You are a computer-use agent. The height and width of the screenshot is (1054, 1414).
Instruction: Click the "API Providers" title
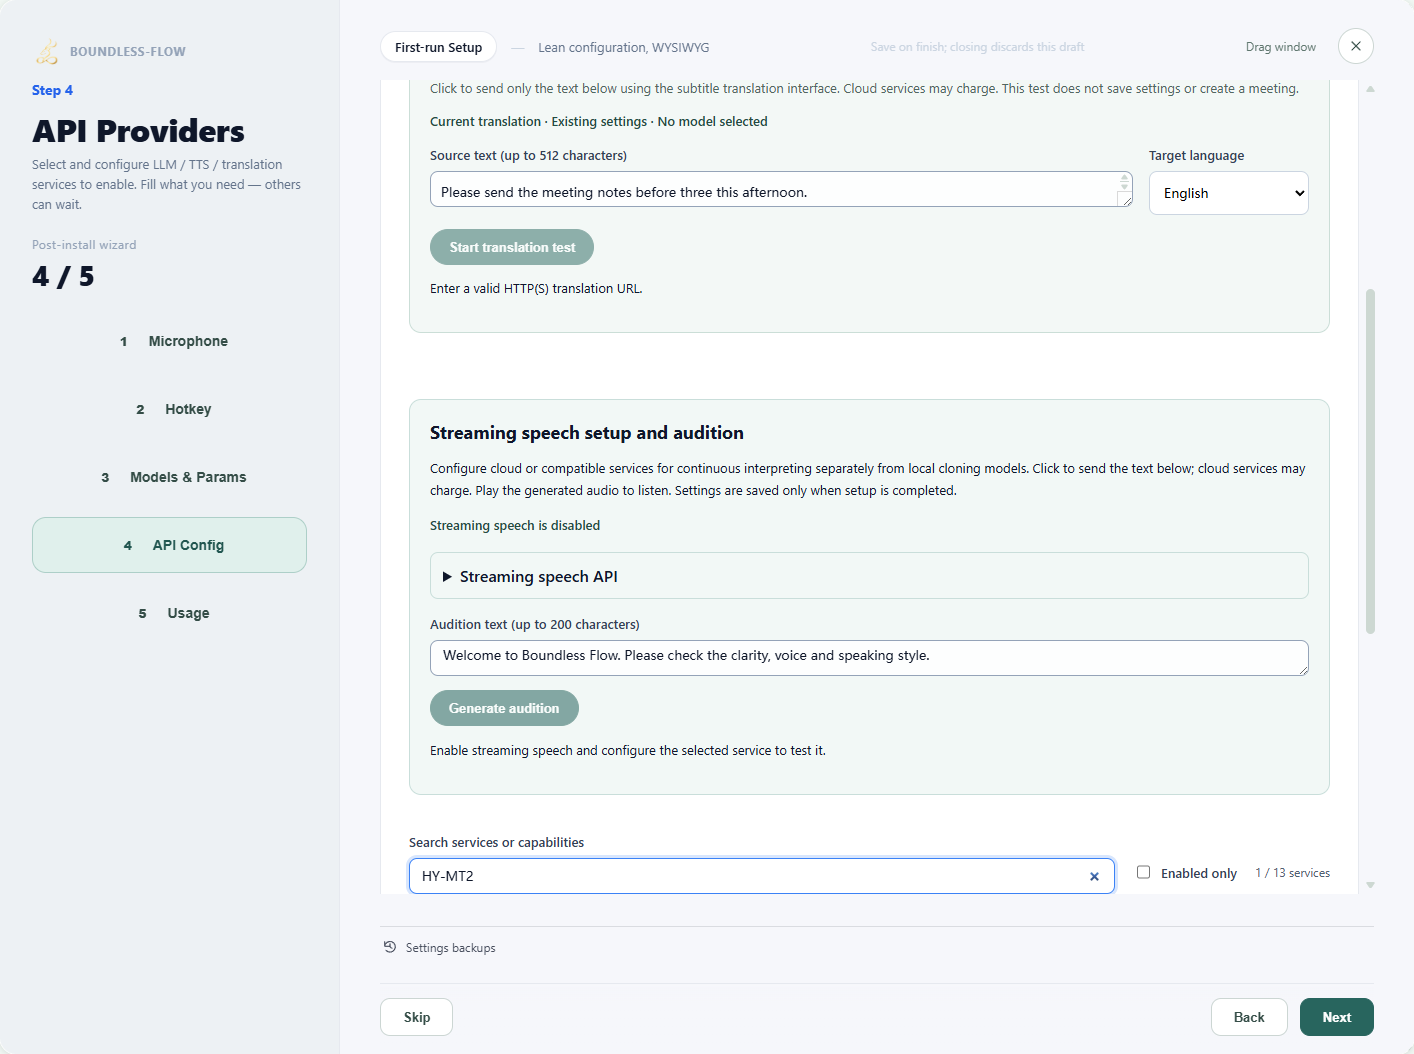point(138,131)
